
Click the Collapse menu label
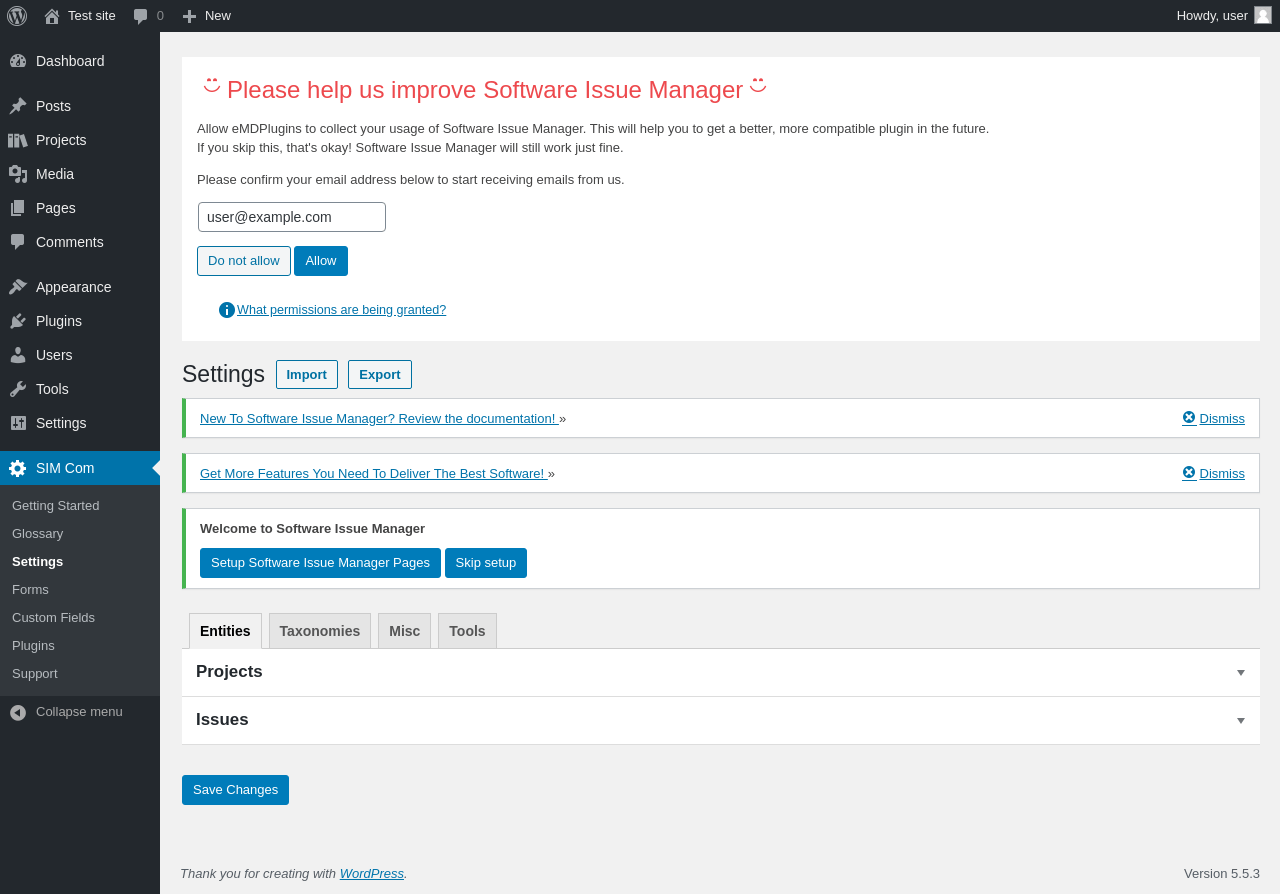[x=79, y=712]
